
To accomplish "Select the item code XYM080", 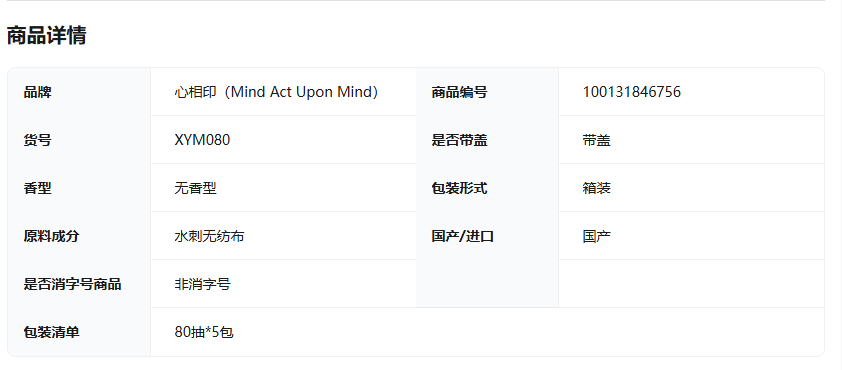I will (x=202, y=140).
